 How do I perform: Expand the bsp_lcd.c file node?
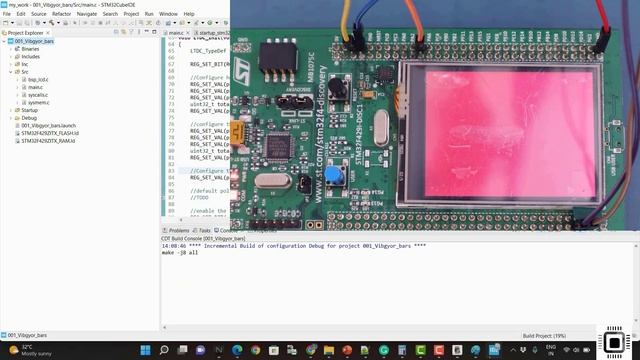pos(18,80)
